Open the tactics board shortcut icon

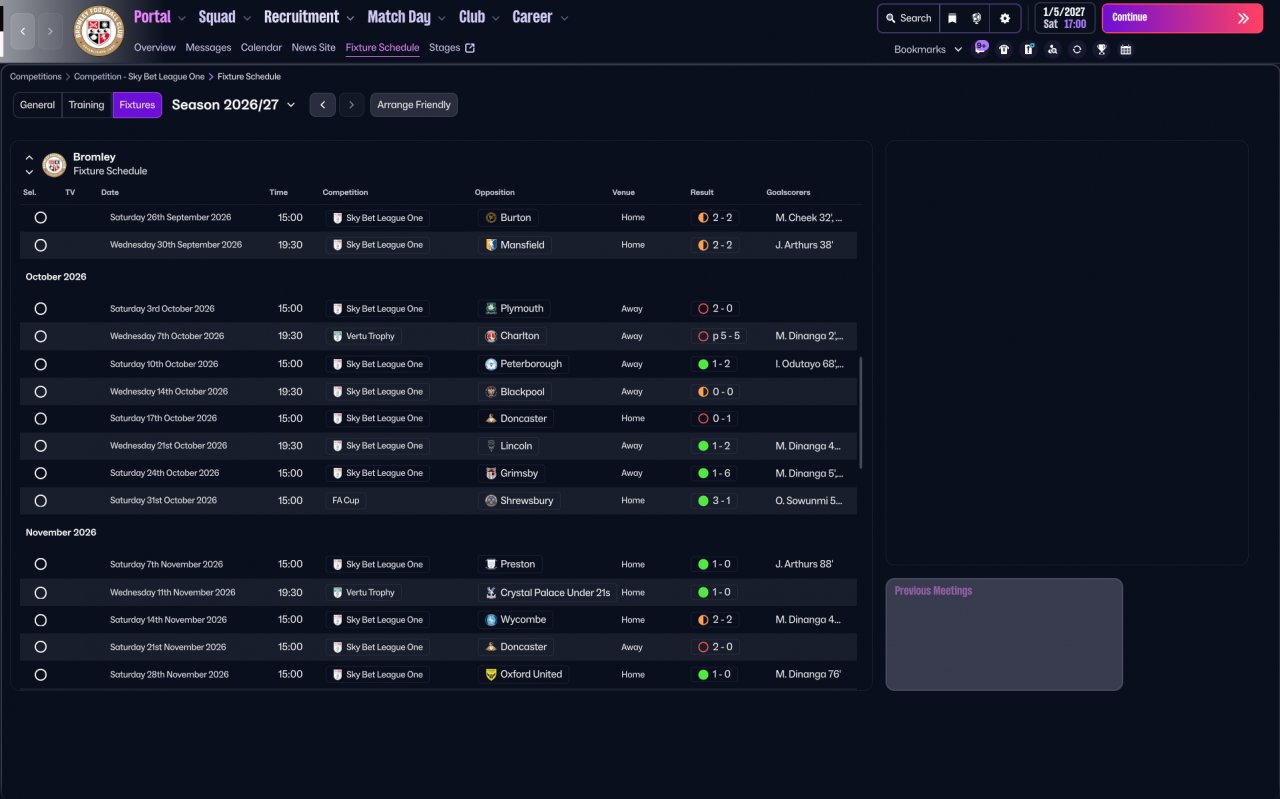click(x=1028, y=49)
